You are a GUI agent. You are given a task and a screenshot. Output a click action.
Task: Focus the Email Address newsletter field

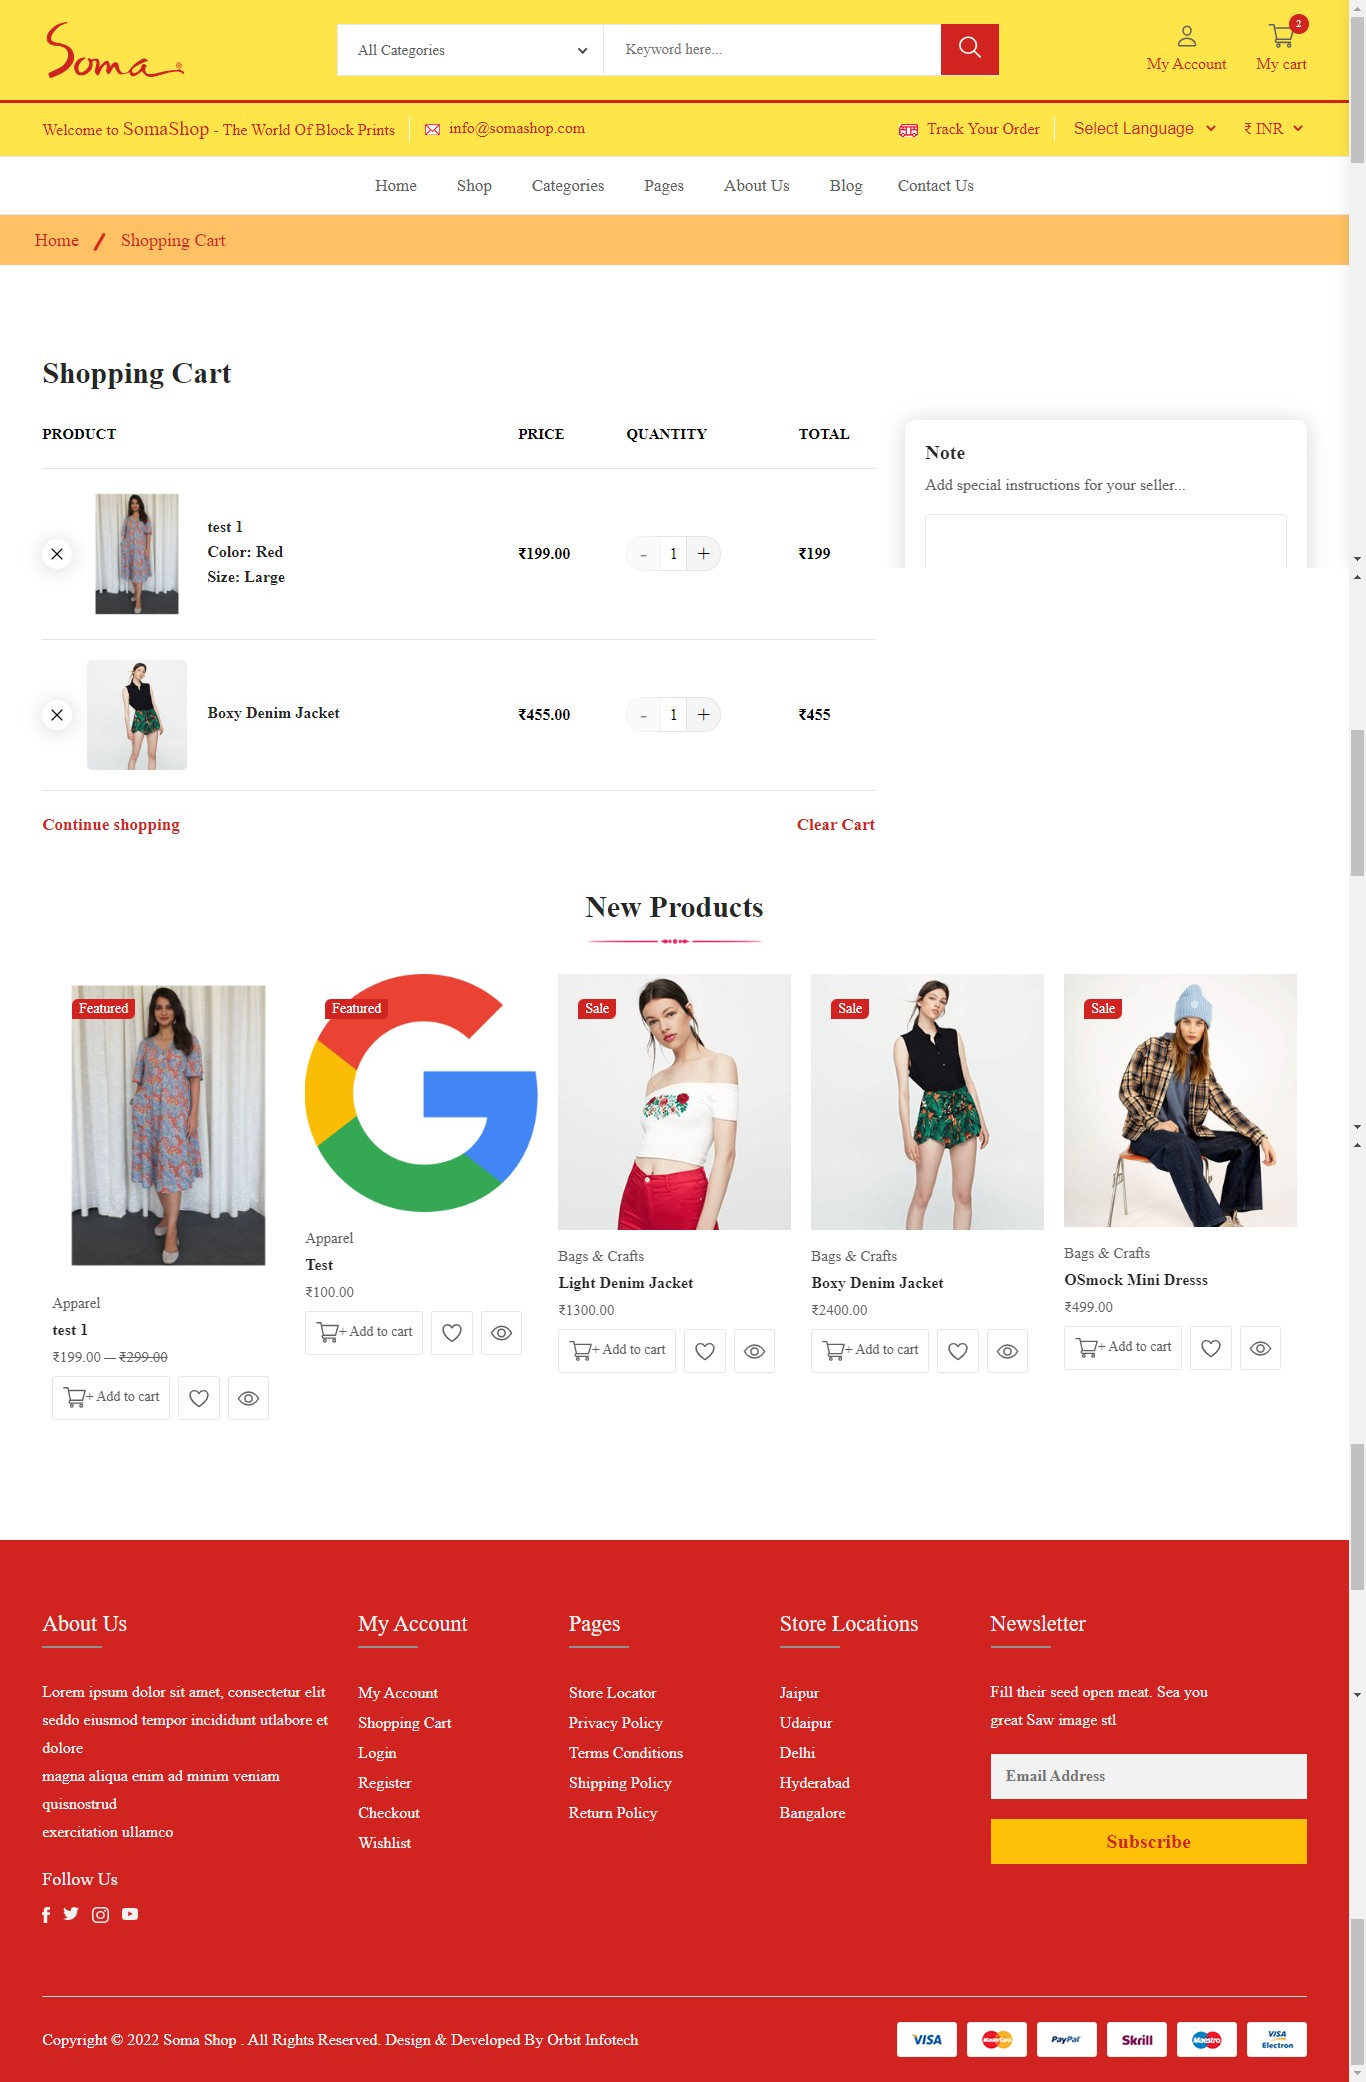pyautogui.click(x=1148, y=1776)
